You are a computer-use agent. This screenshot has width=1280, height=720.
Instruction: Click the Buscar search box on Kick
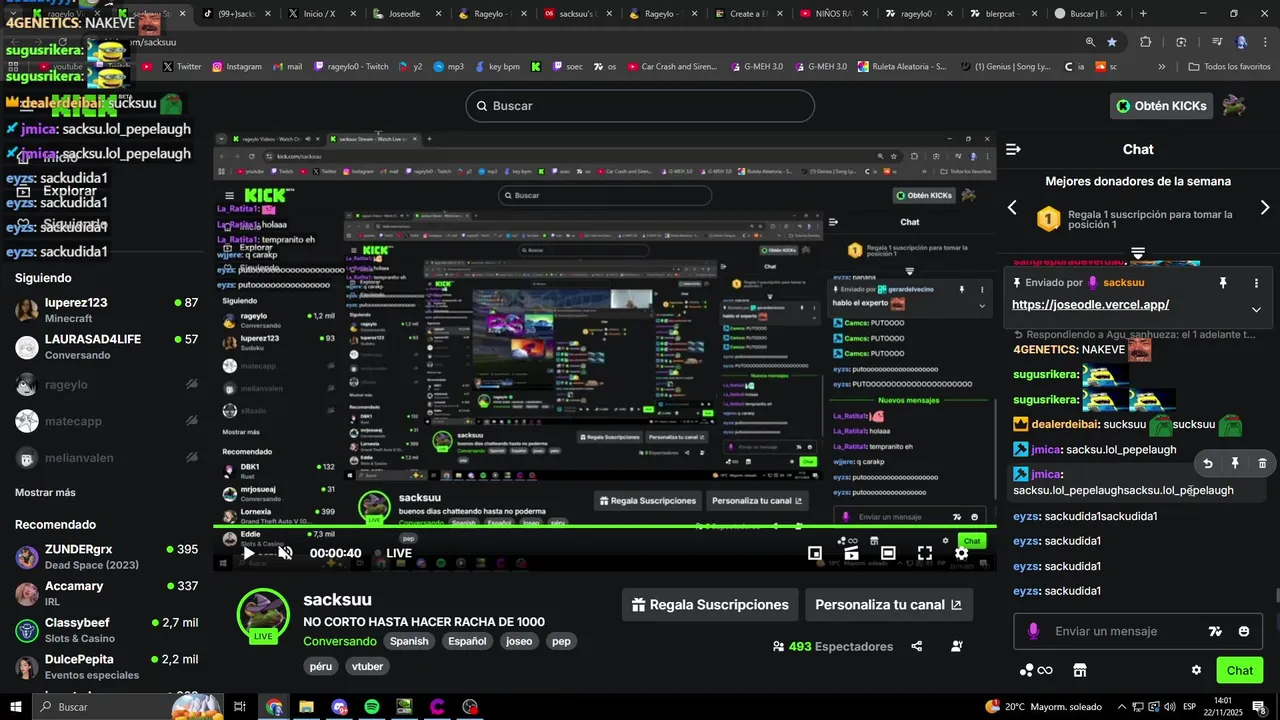[640, 106]
